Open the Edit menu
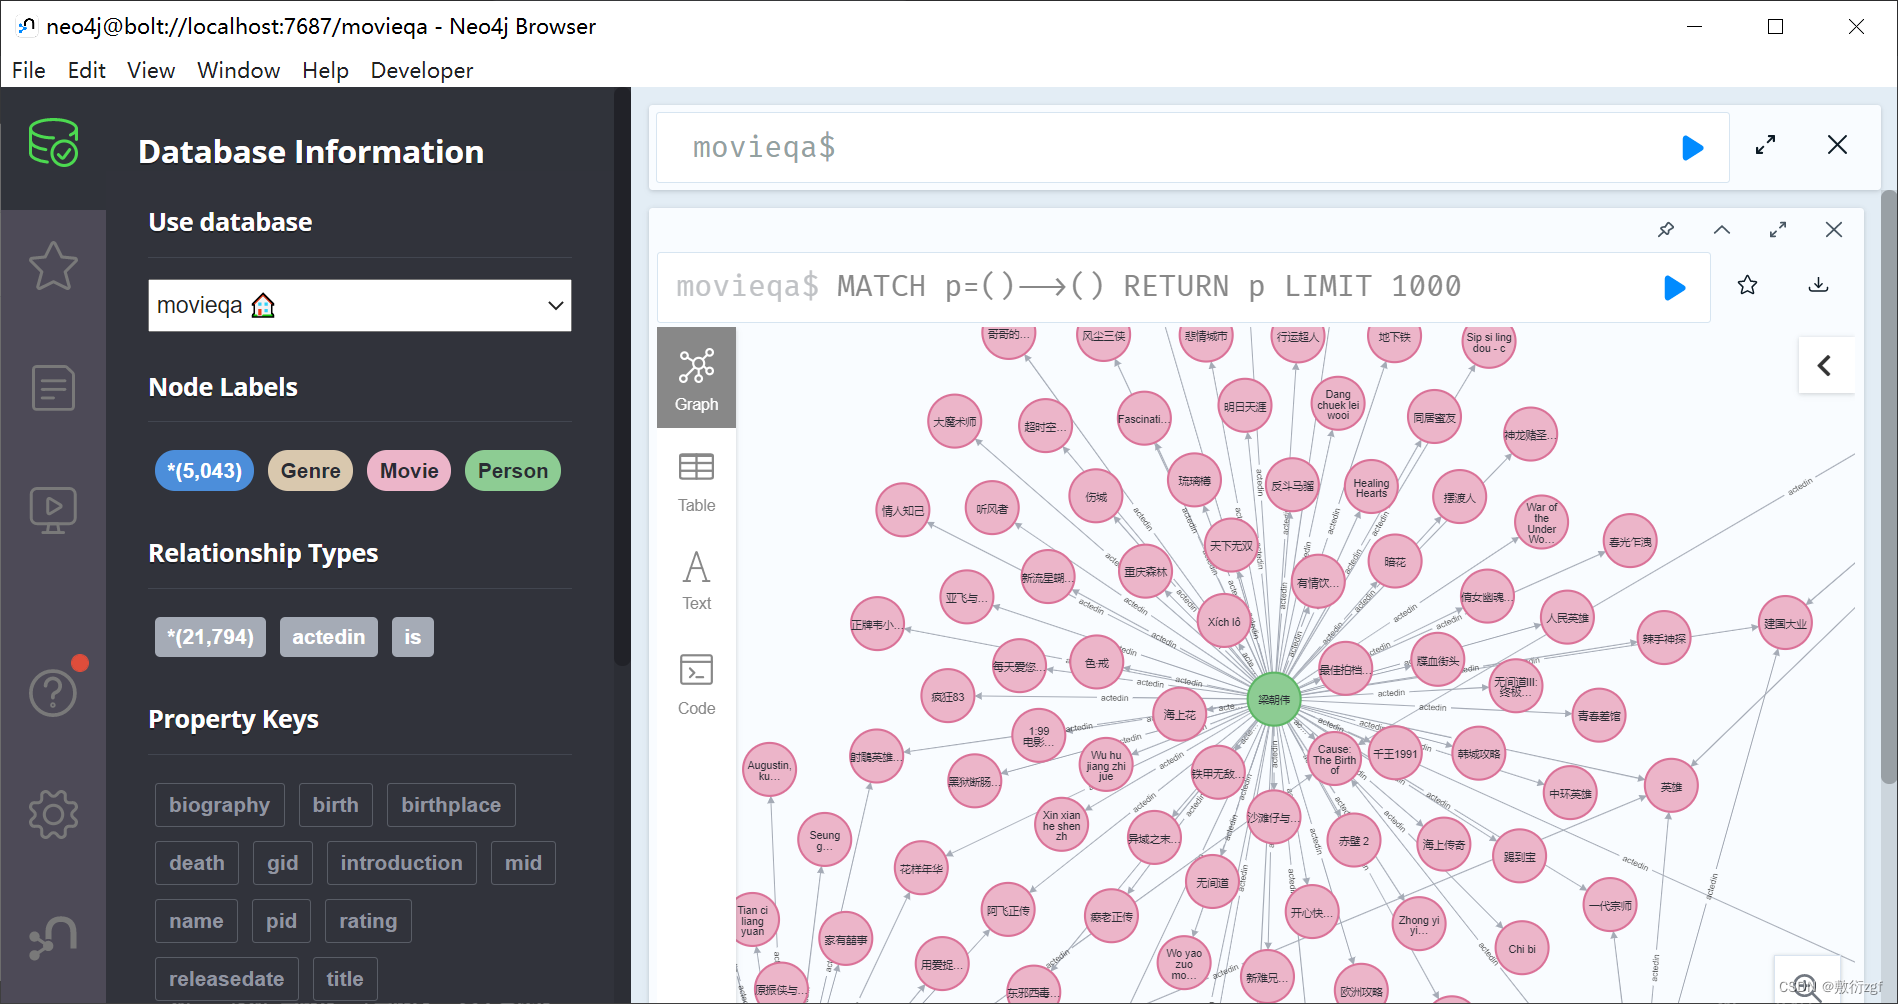Viewport: 1898px width, 1004px height. click(x=87, y=70)
